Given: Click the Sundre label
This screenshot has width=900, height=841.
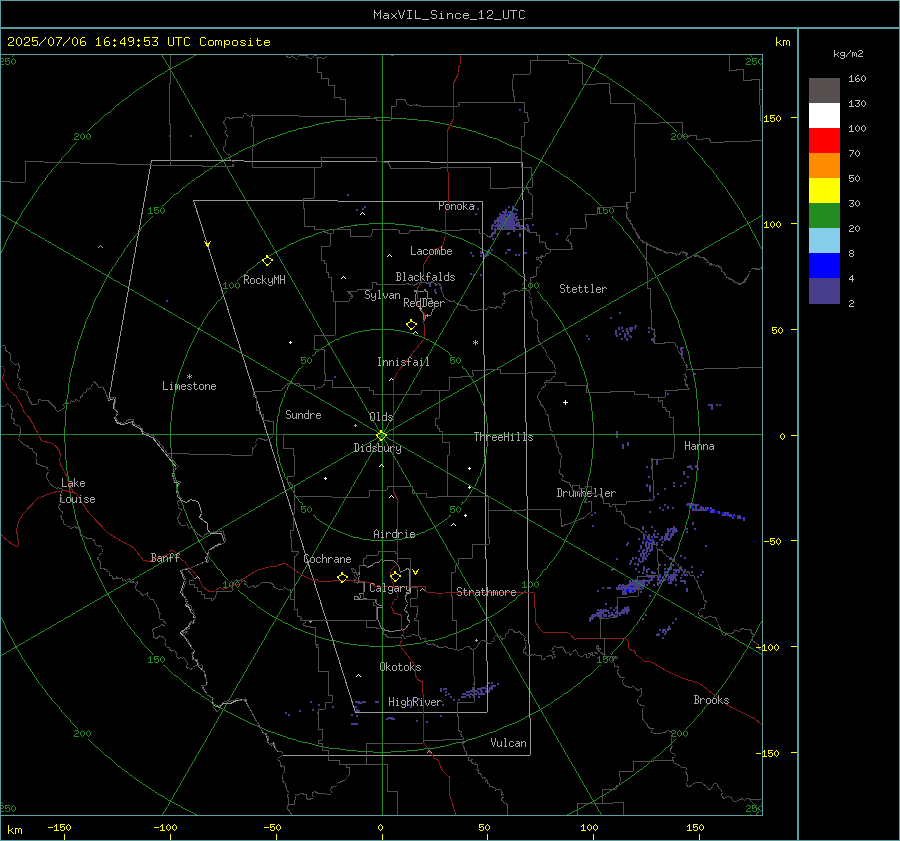Looking at the screenshot, I should [x=303, y=415].
